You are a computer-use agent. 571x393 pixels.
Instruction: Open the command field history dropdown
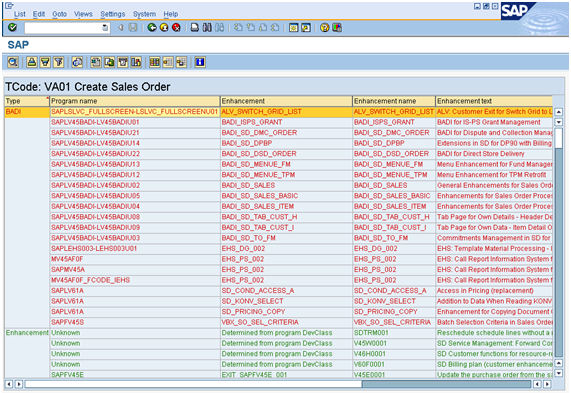point(105,28)
